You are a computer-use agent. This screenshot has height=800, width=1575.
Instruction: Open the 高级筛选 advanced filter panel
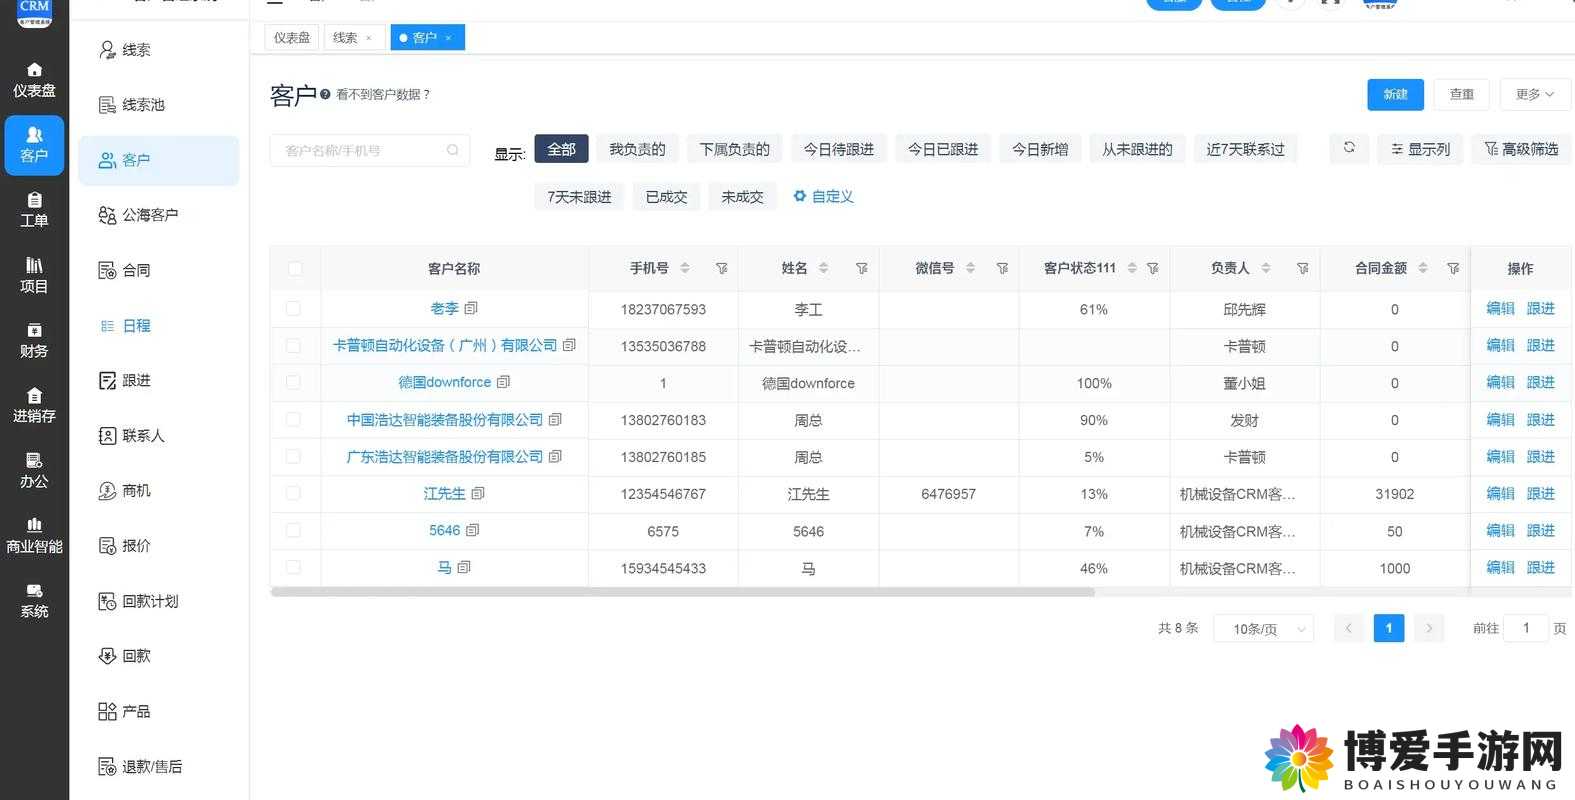[x=1521, y=149]
